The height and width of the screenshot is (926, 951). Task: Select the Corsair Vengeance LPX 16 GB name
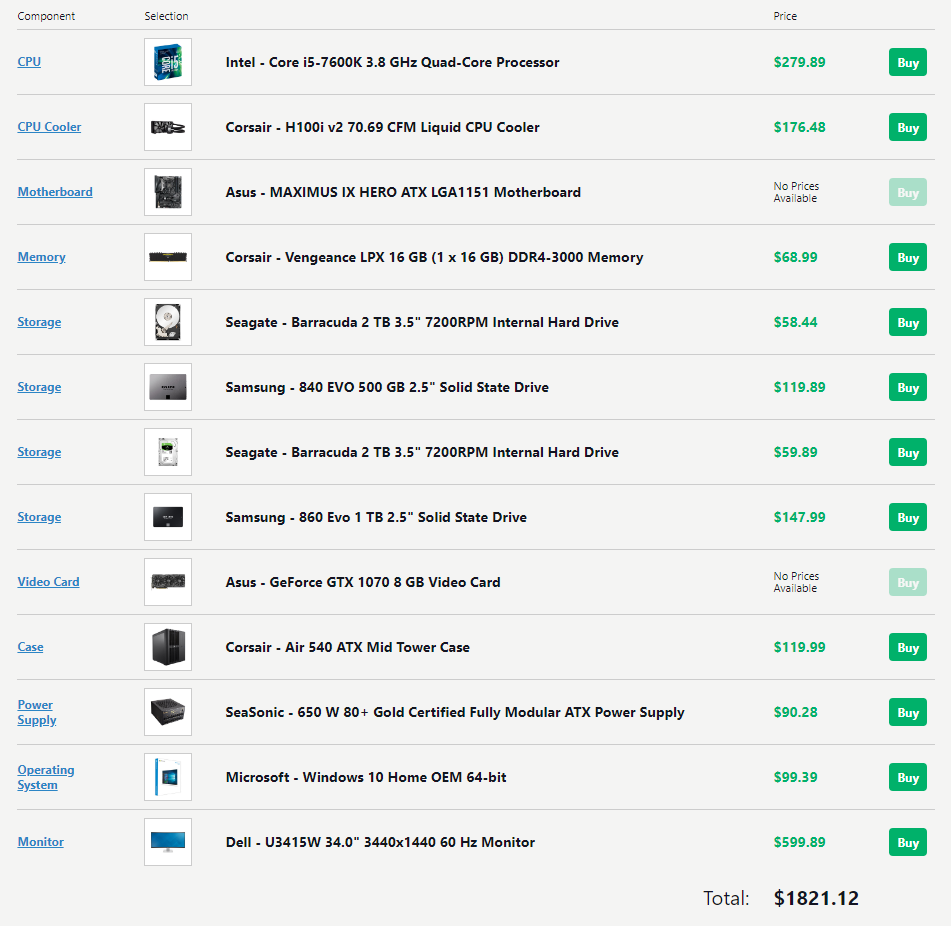tap(434, 257)
